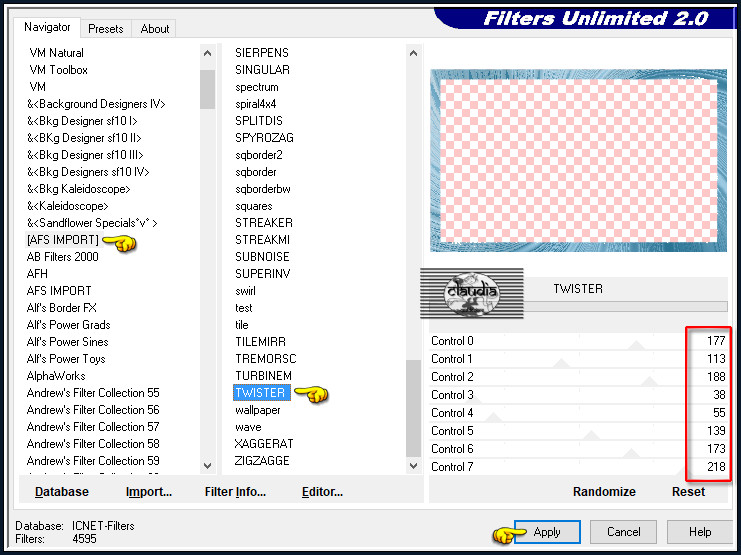Viewport: 741px width, 555px height.
Task: Select the AFH category
Action: [x=37, y=274]
